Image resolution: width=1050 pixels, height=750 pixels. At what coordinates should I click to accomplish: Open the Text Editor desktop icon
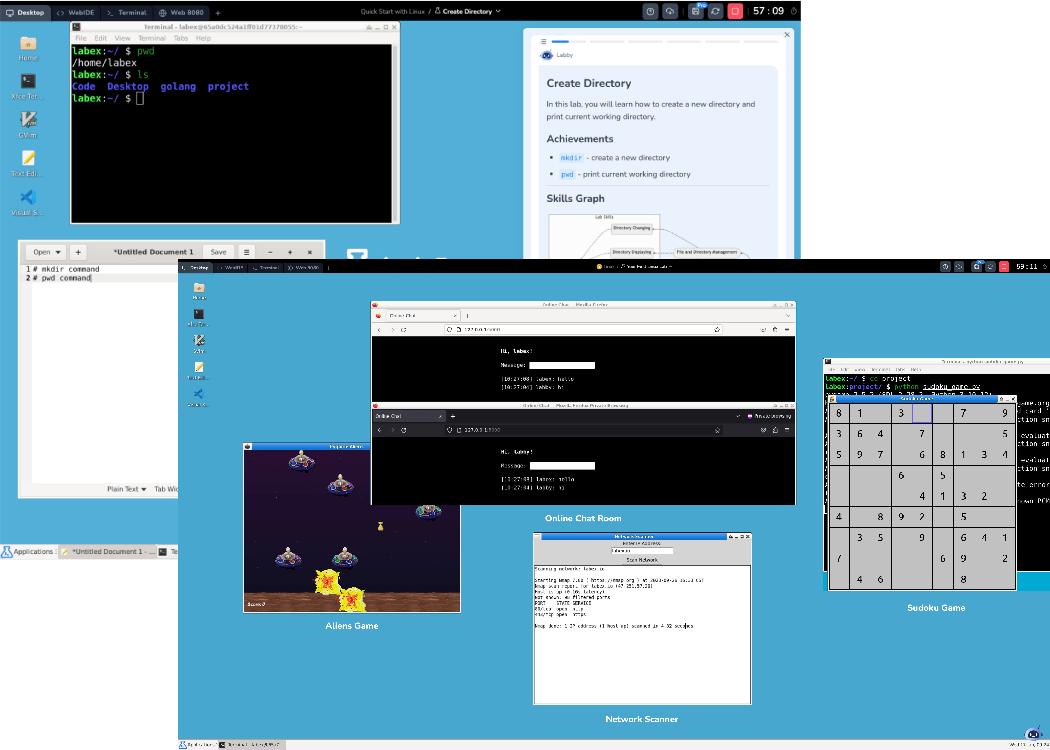pyautogui.click(x=28, y=159)
